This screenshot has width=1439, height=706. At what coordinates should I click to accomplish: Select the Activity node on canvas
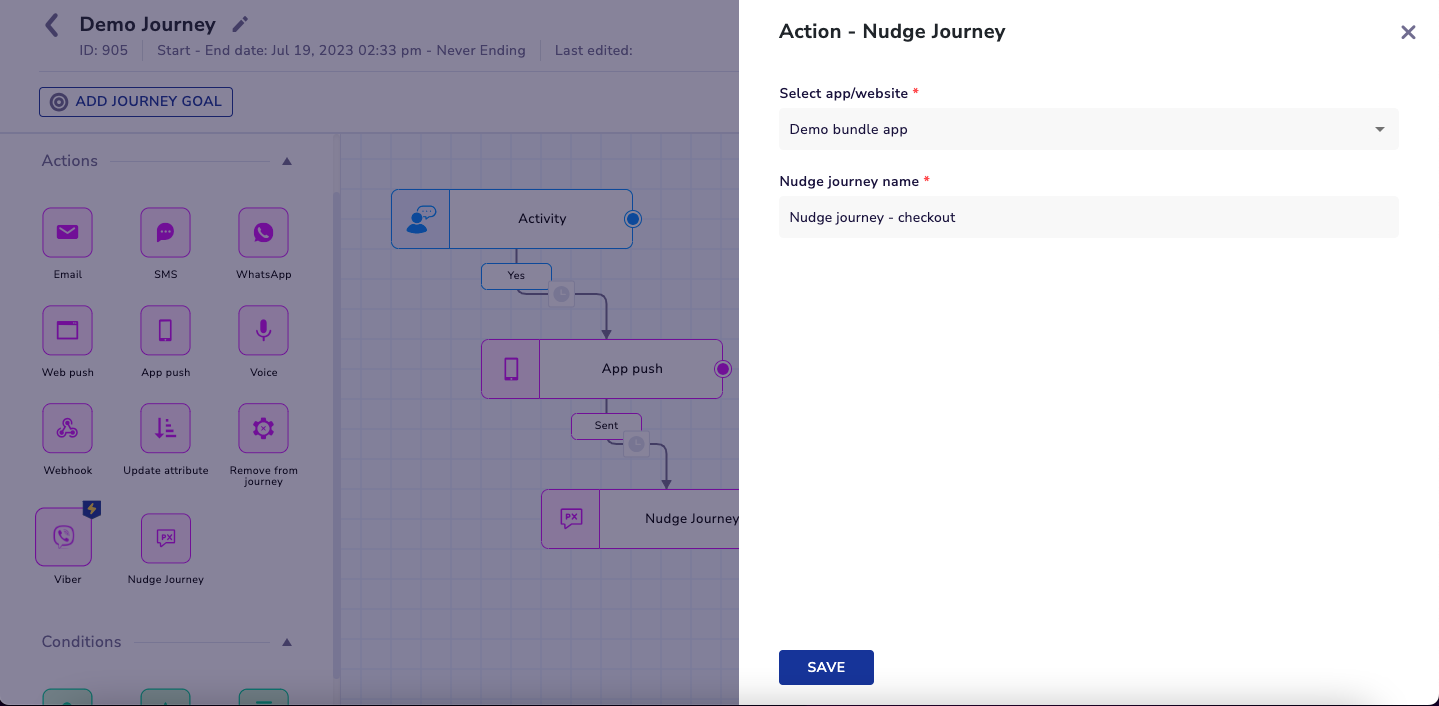(x=512, y=219)
